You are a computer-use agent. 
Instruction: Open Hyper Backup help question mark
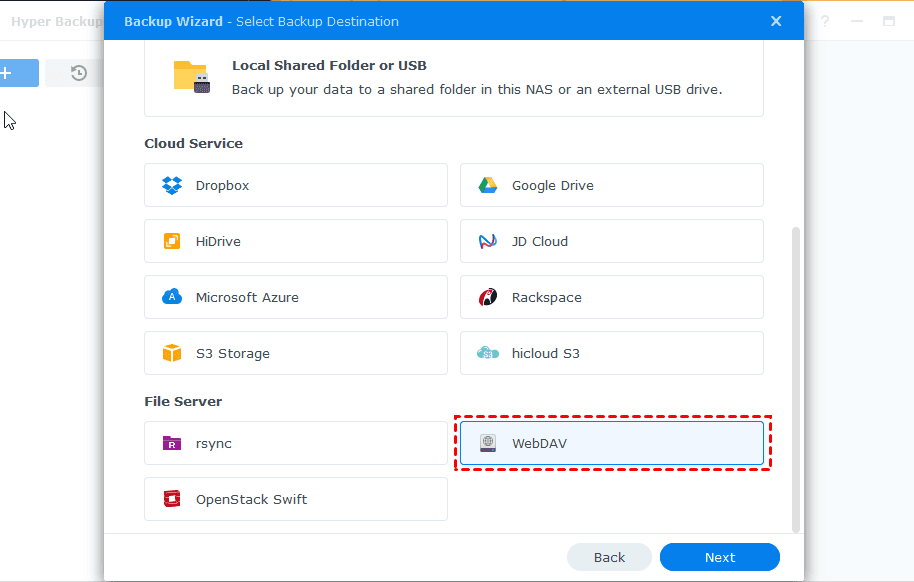point(825,21)
